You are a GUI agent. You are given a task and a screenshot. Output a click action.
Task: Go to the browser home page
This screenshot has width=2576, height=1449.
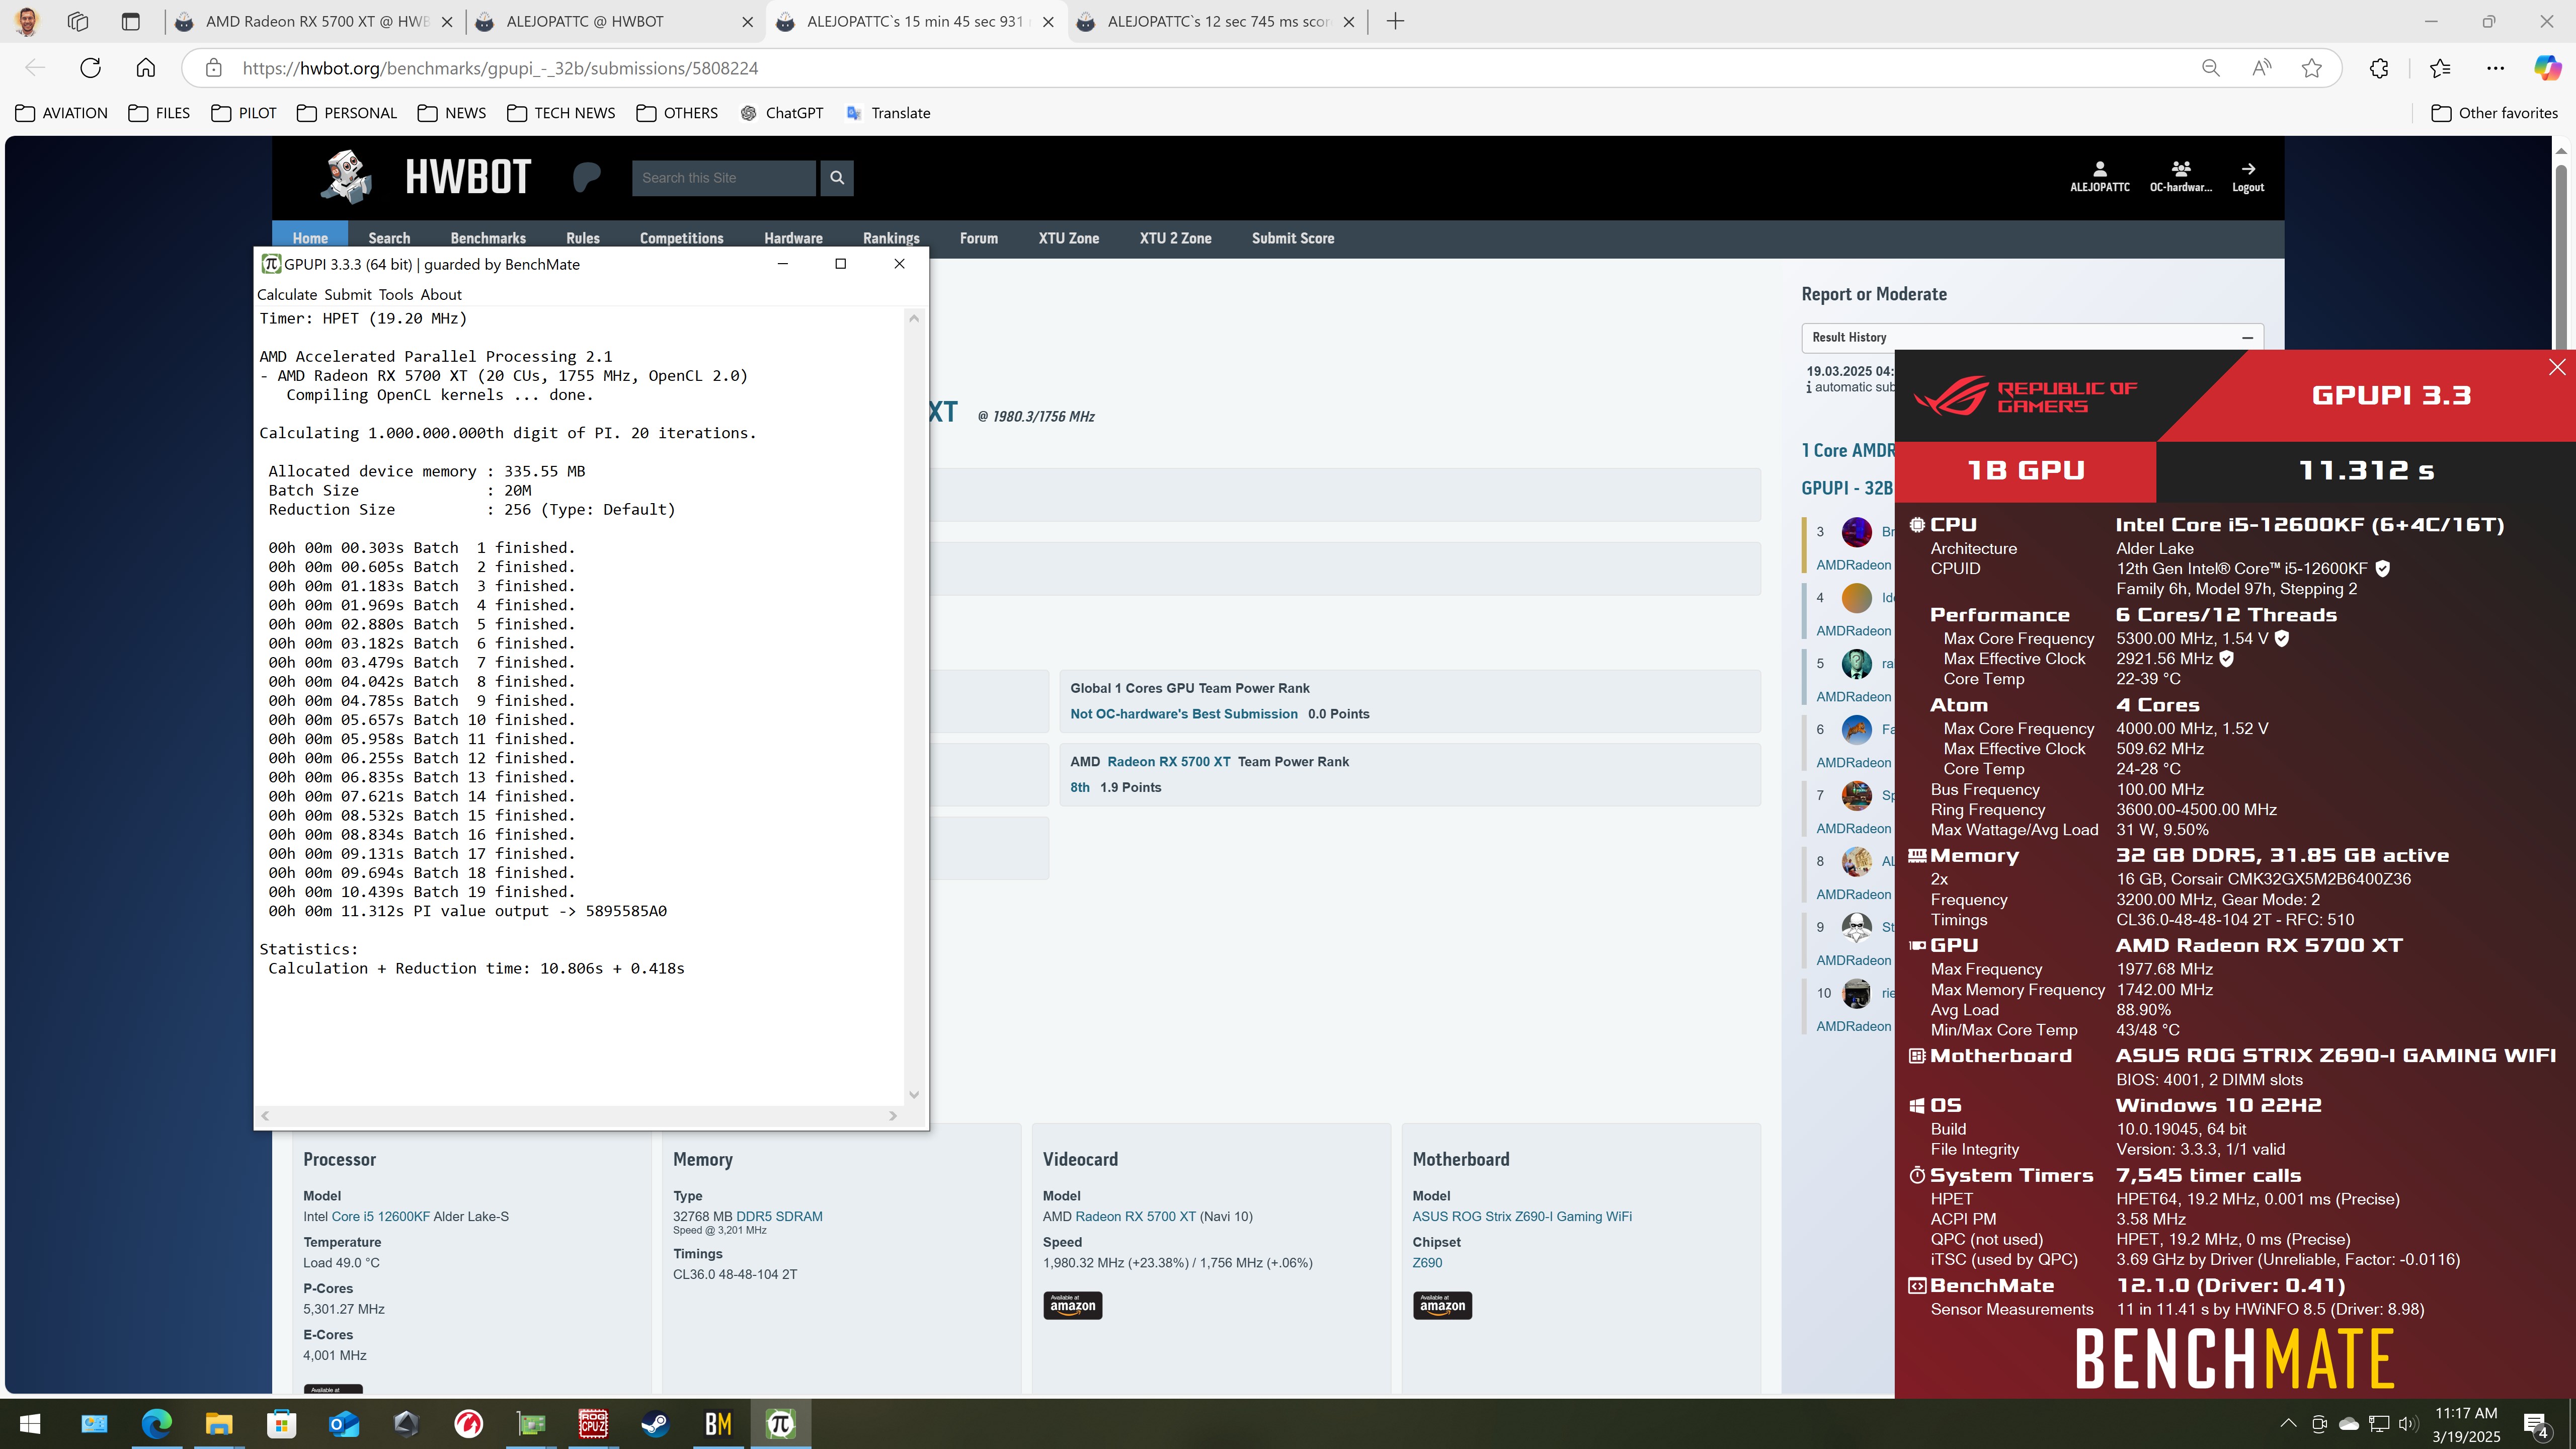coord(146,68)
